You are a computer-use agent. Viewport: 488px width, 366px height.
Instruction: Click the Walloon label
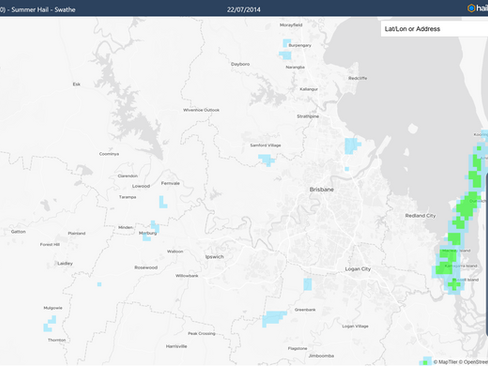(175, 251)
